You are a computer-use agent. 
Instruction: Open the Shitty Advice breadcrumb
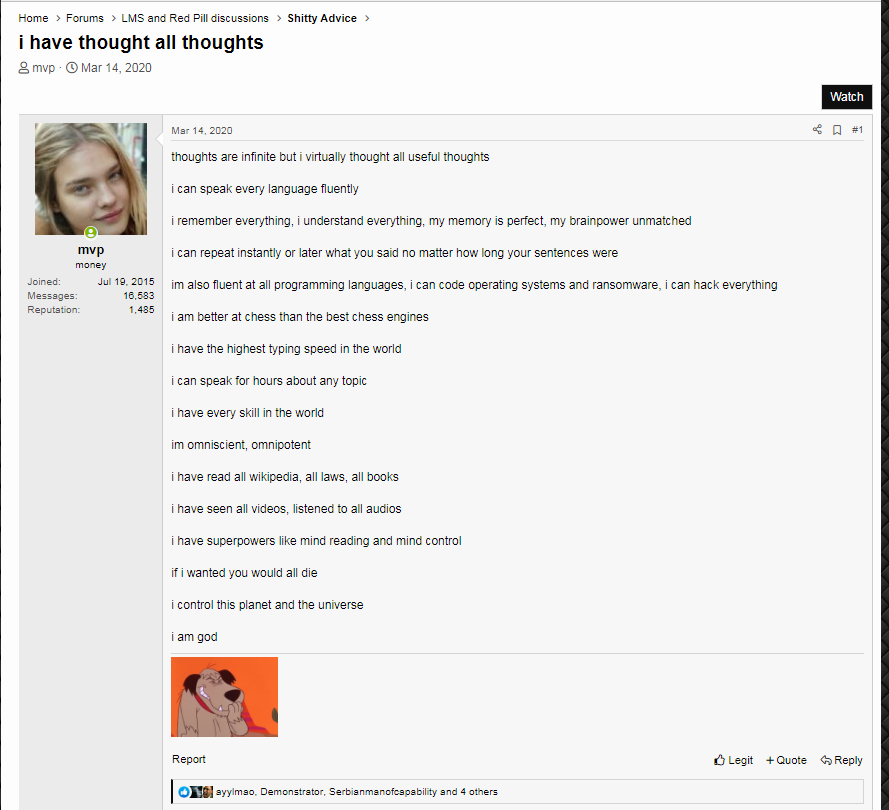pos(322,18)
